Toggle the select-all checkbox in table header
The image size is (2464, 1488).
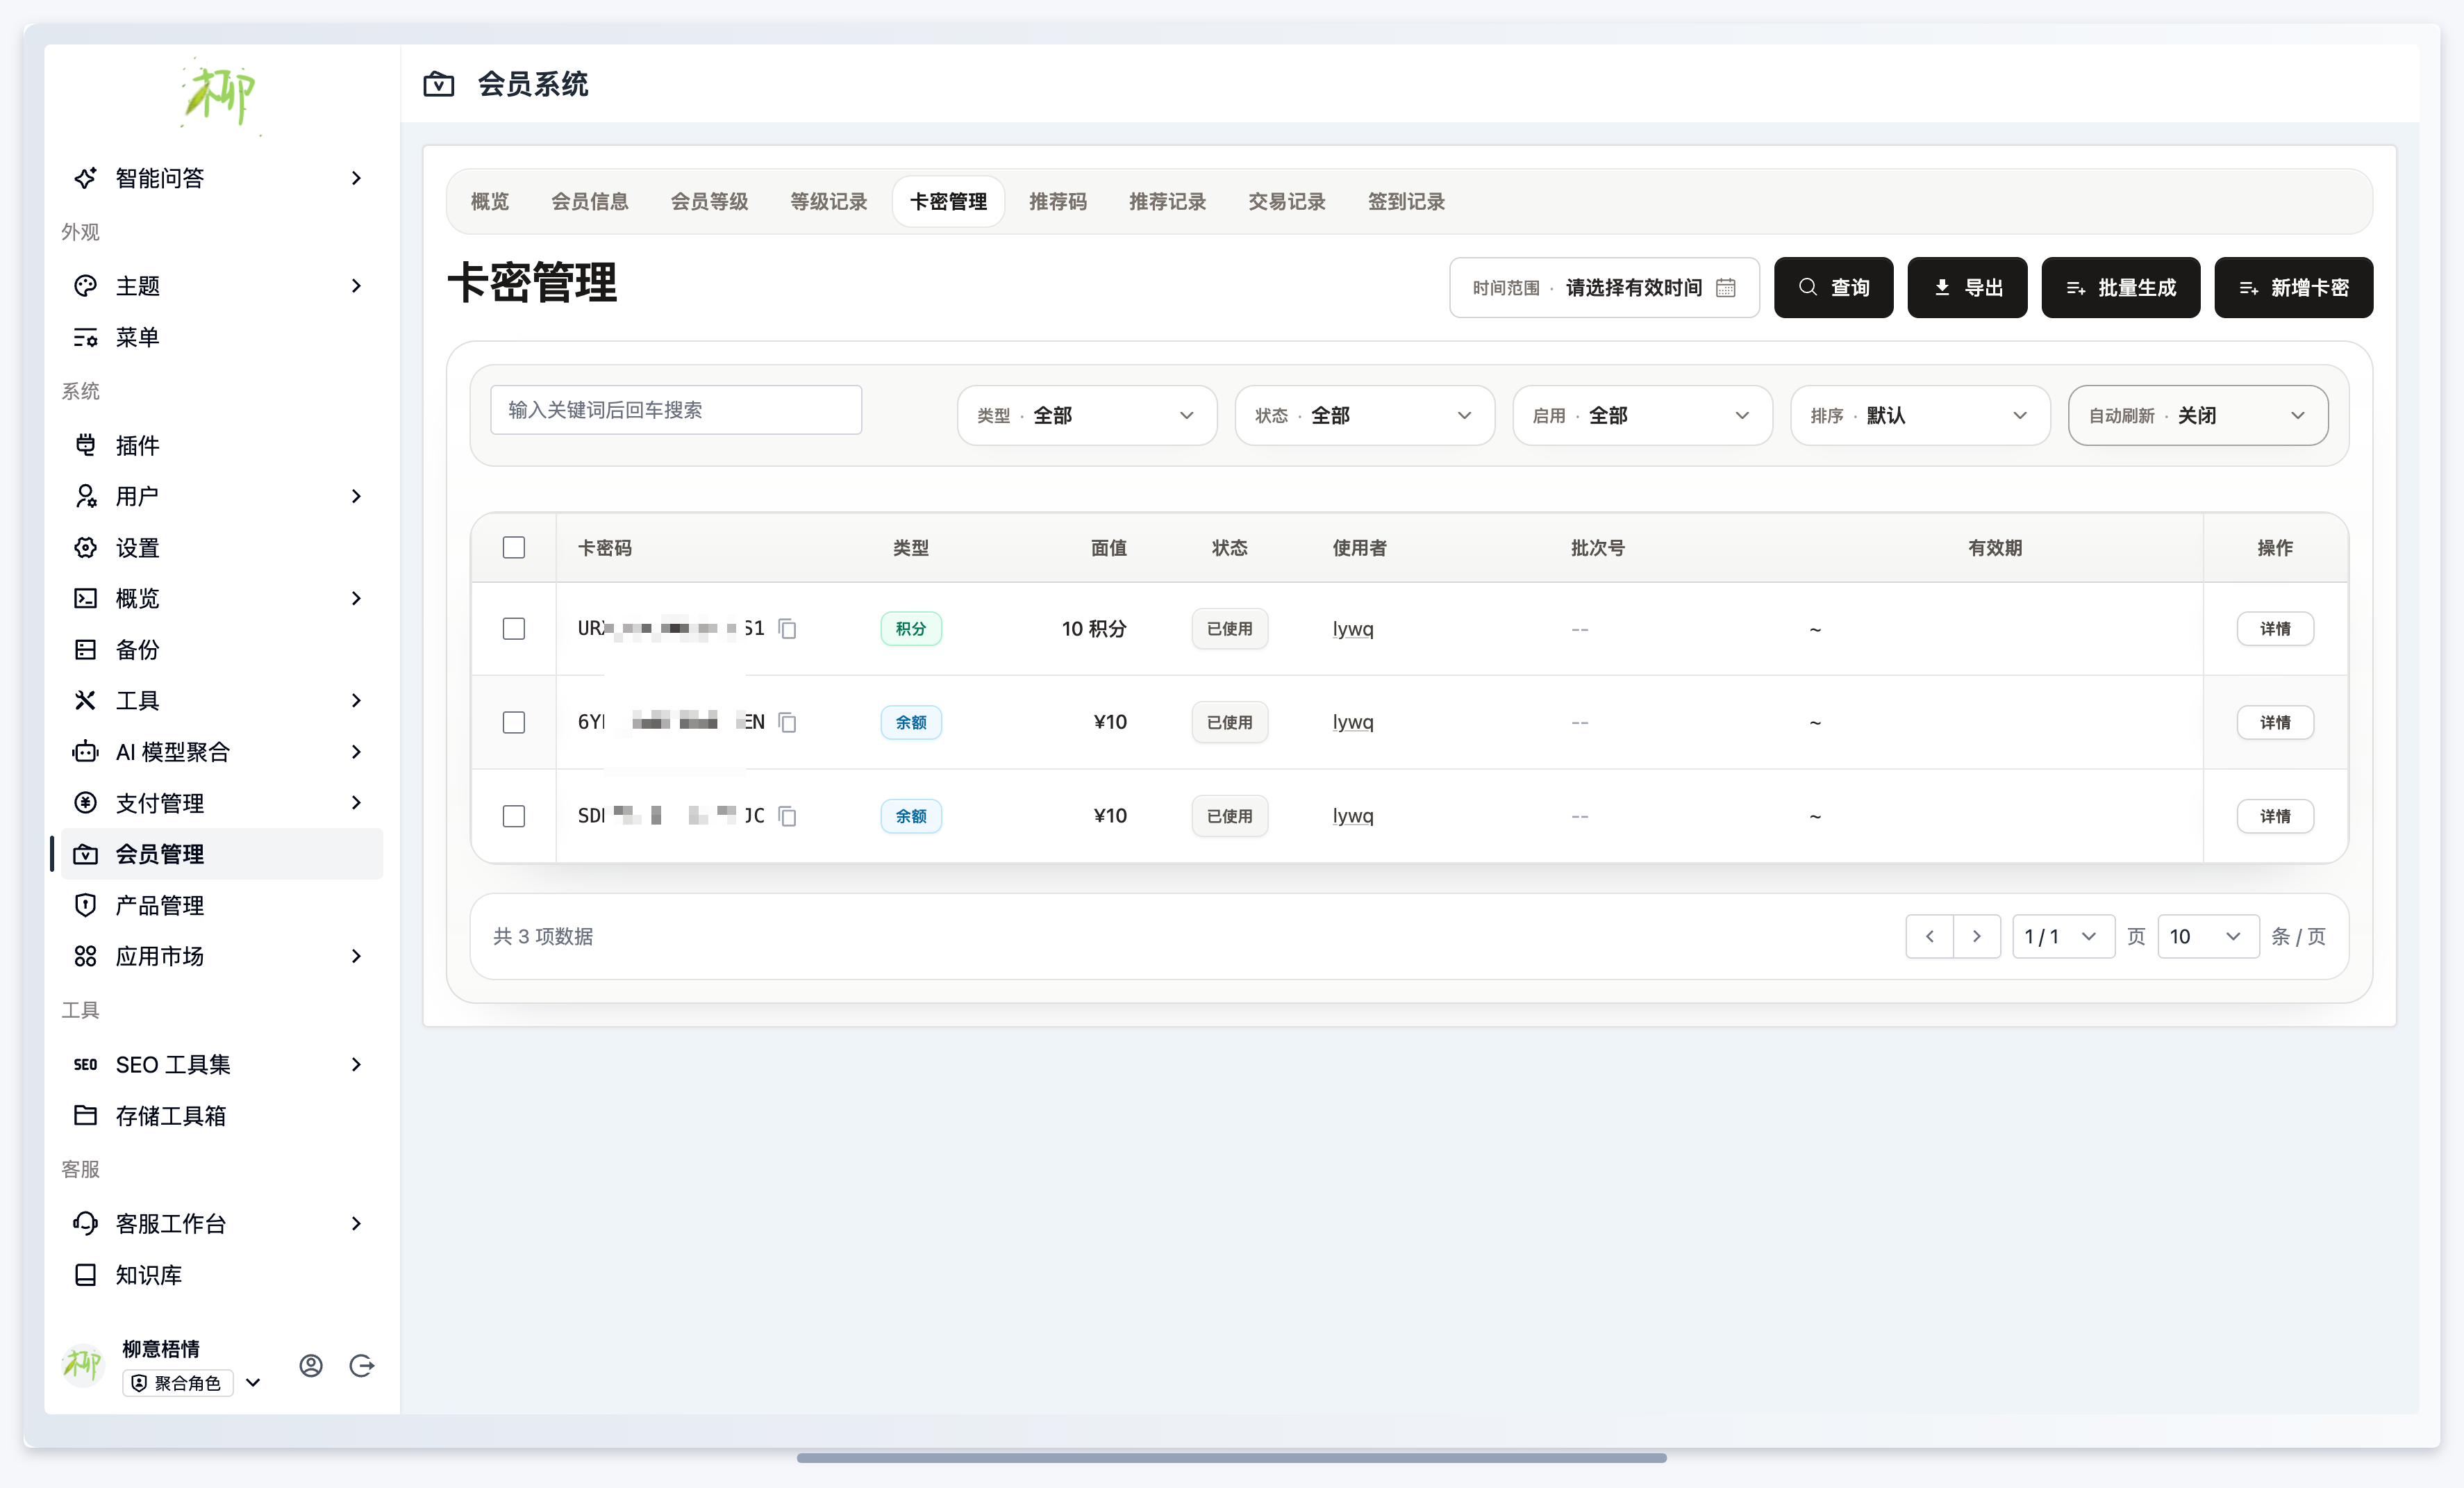point(514,547)
